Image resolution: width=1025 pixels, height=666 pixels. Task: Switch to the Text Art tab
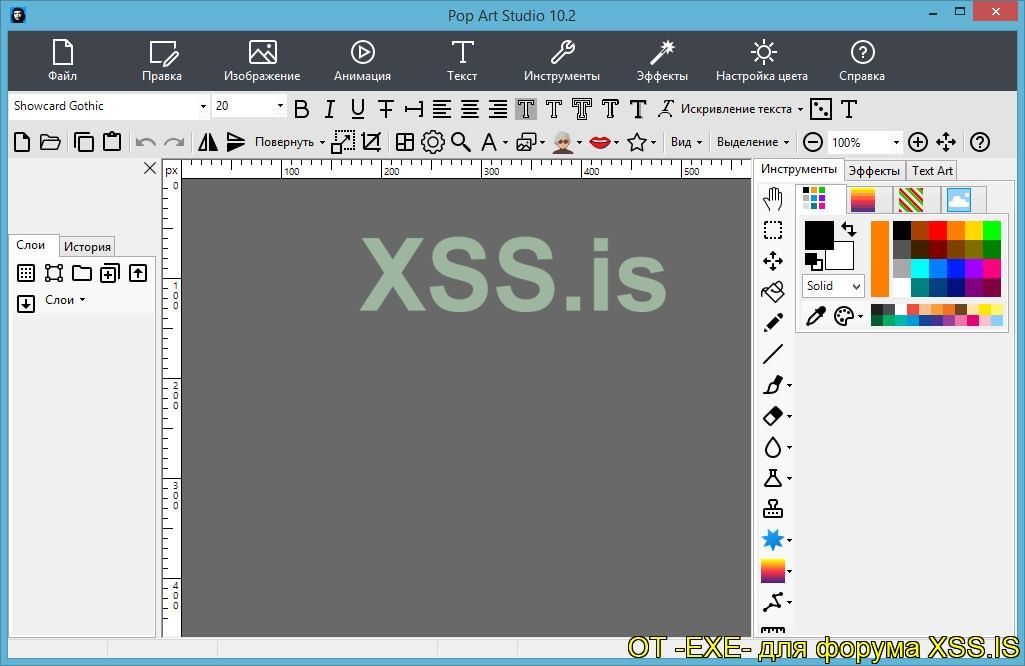click(932, 171)
